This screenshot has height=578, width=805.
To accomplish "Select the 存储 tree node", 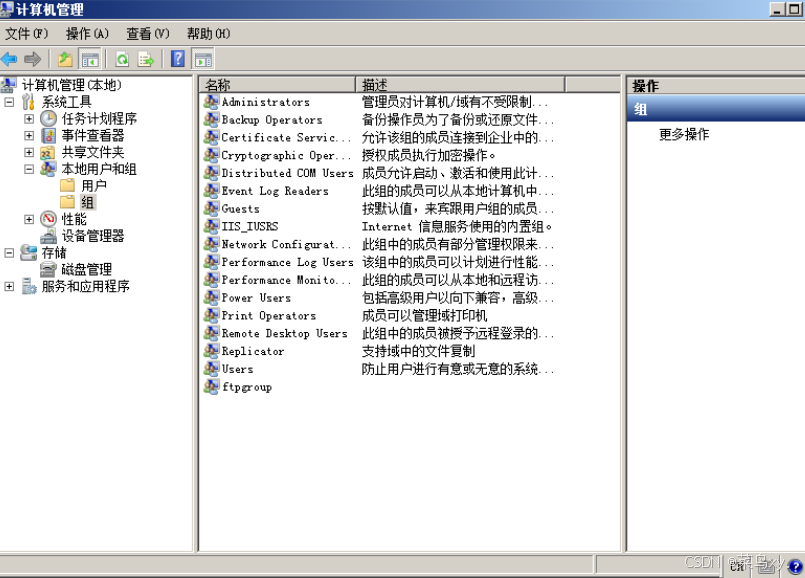I will [54, 253].
